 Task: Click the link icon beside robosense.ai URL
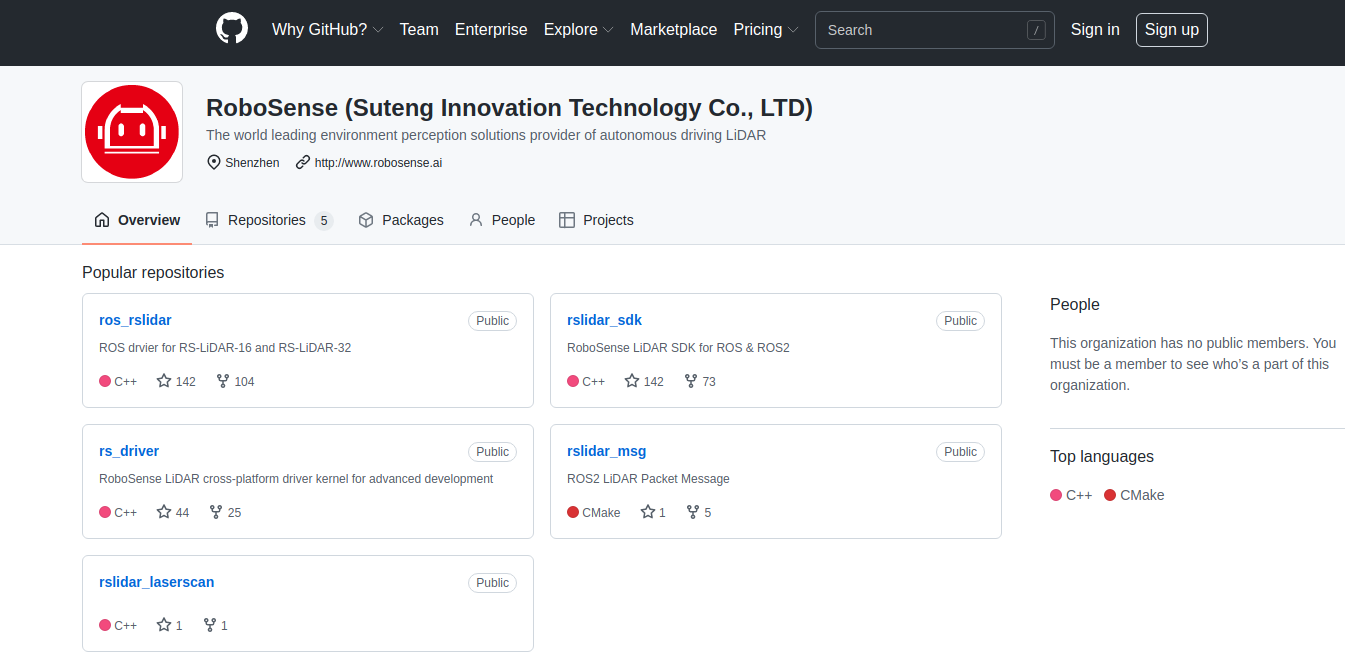[303, 162]
